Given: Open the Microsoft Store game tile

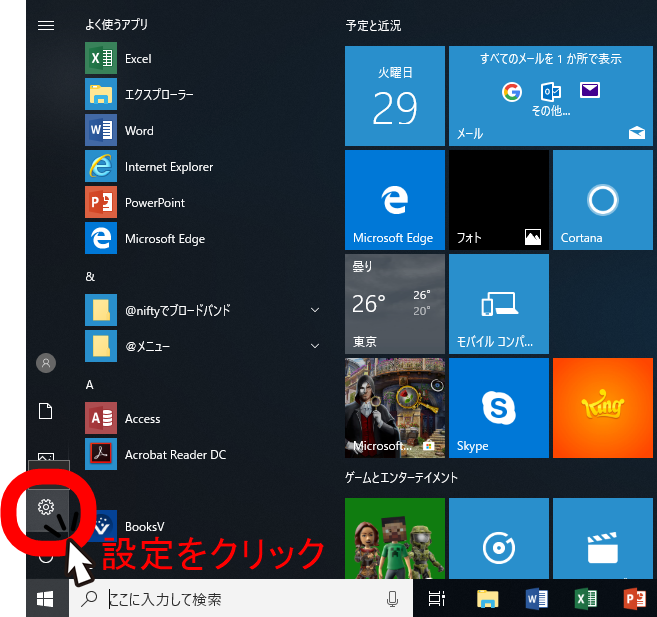Looking at the screenshot, I should (x=395, y=408).
